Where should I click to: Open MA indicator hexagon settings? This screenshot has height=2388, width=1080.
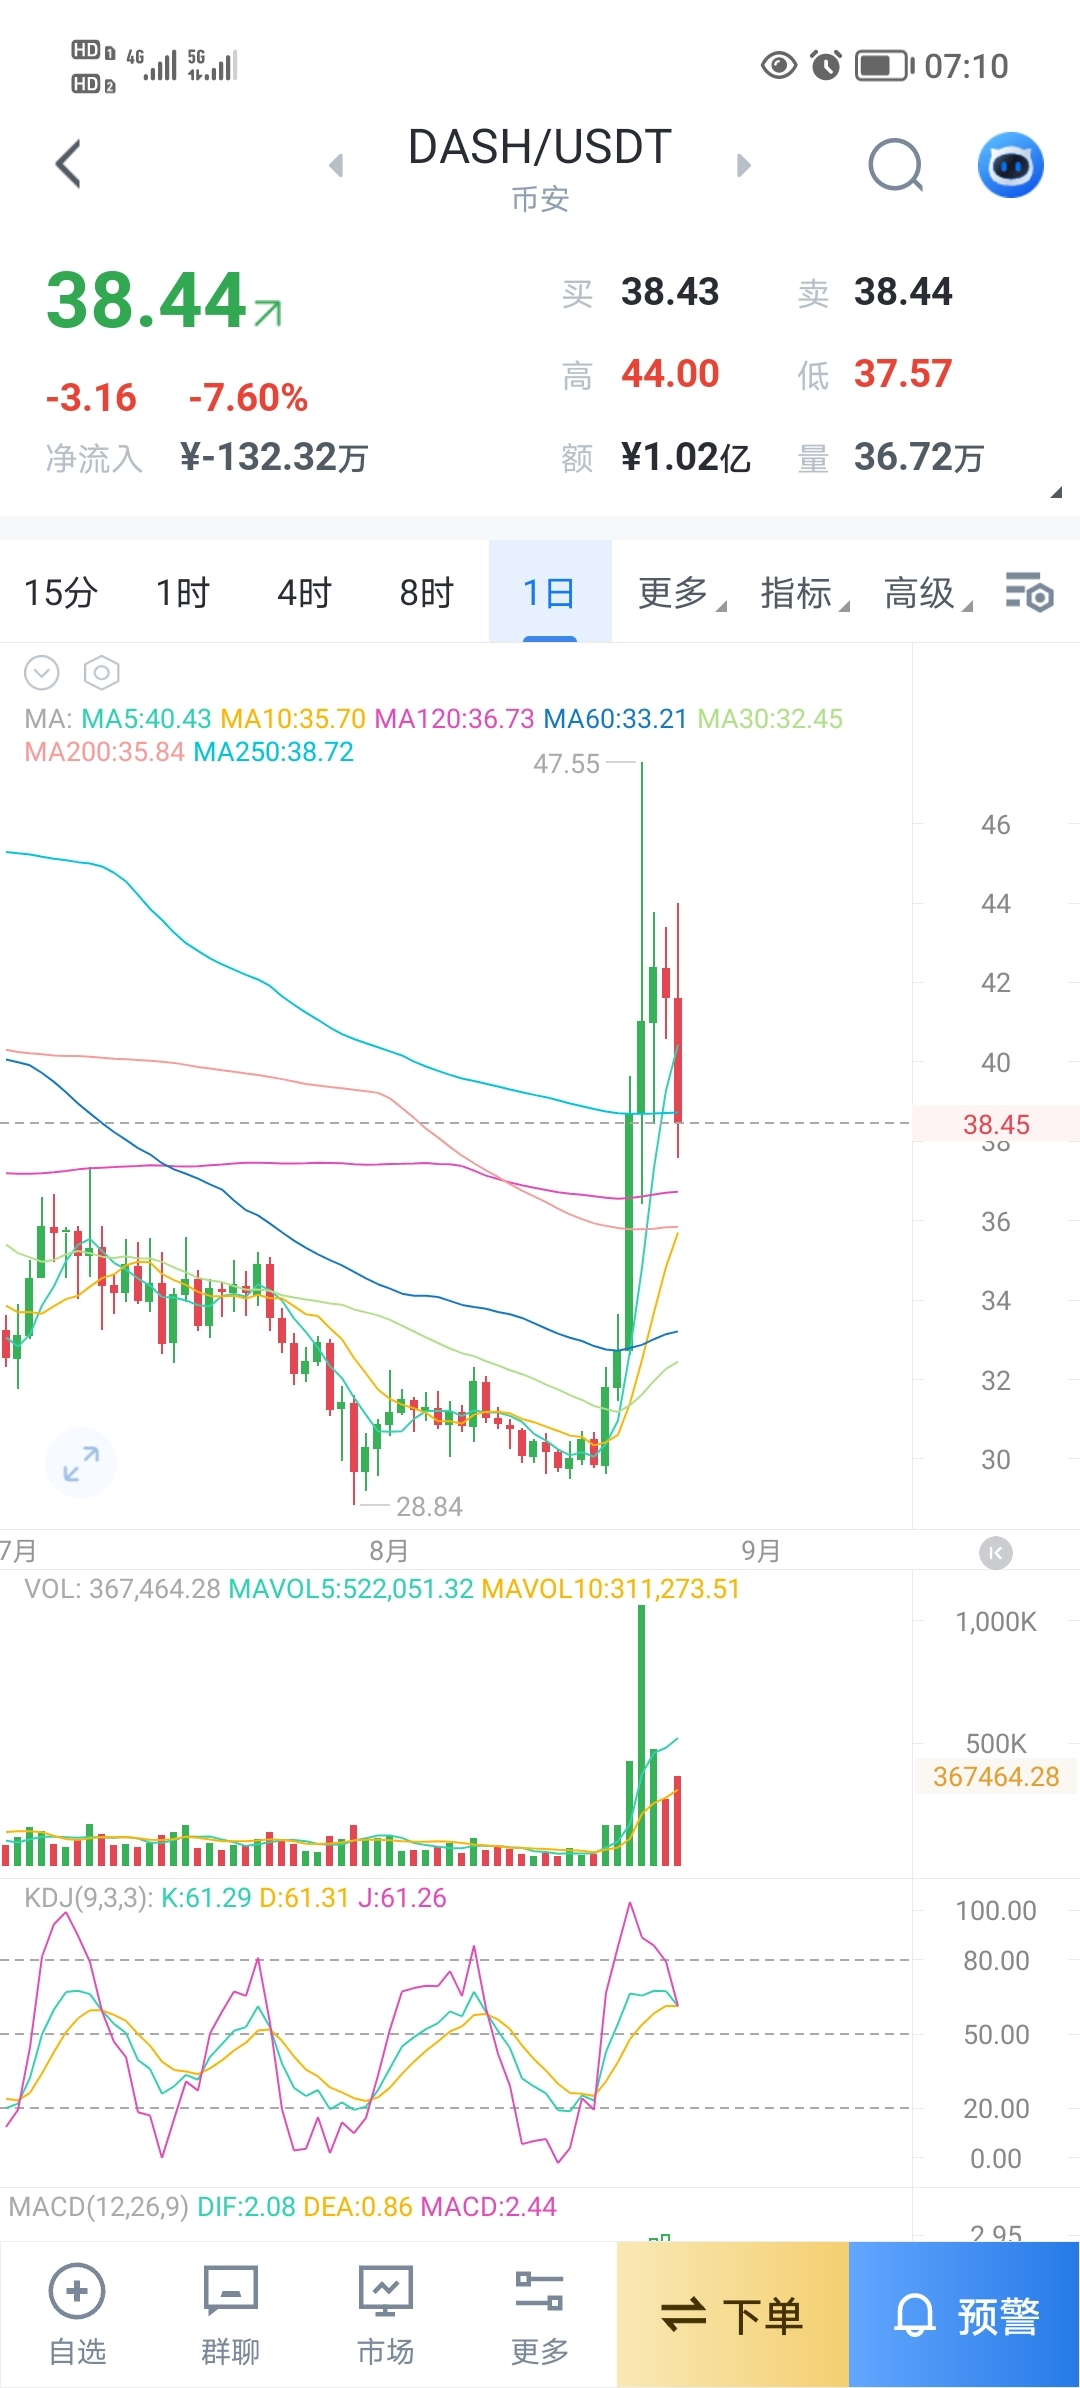[x=101, y=673]
